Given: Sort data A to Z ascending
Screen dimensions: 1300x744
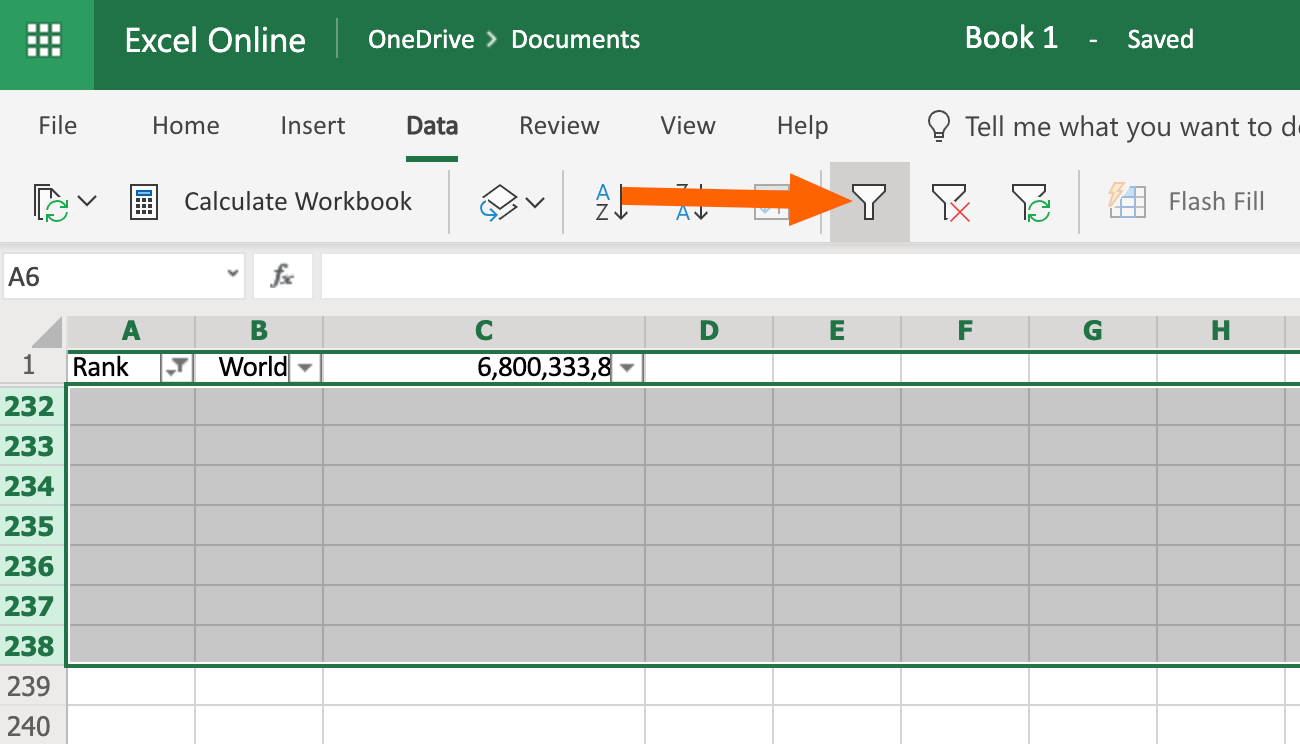Looking at the screenshot, I should click(611, 201).
